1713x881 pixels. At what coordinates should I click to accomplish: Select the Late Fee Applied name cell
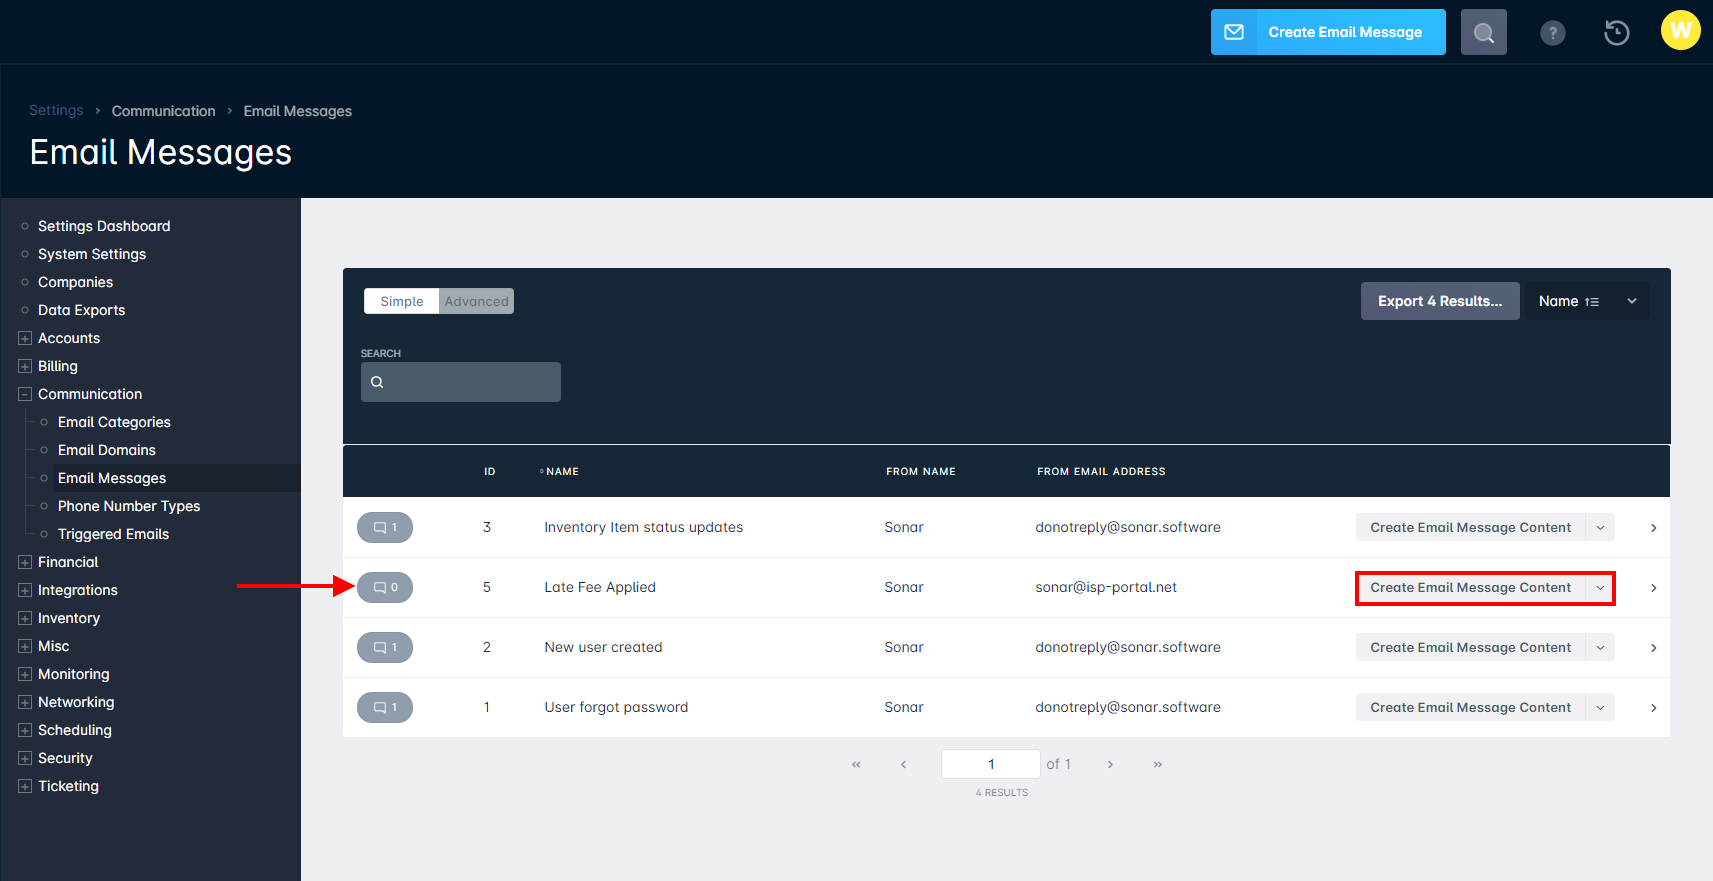pyautogui.click(x=600, y=587)
